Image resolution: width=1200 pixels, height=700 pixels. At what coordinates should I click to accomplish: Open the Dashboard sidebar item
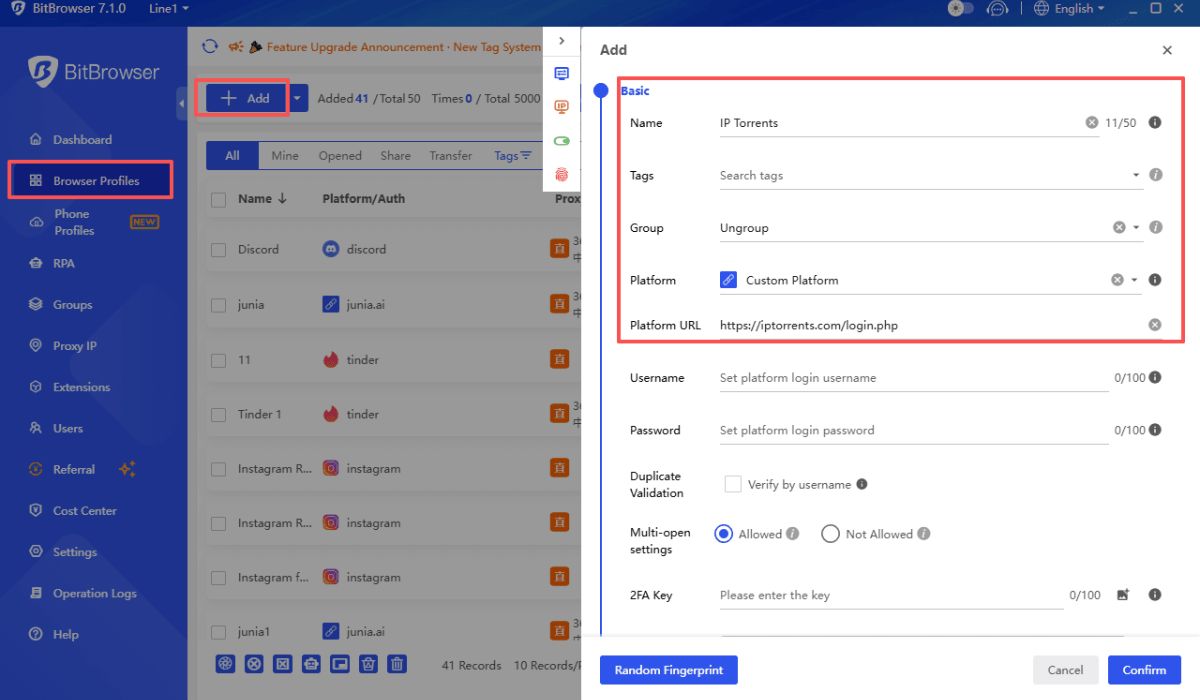pos(82,140)
